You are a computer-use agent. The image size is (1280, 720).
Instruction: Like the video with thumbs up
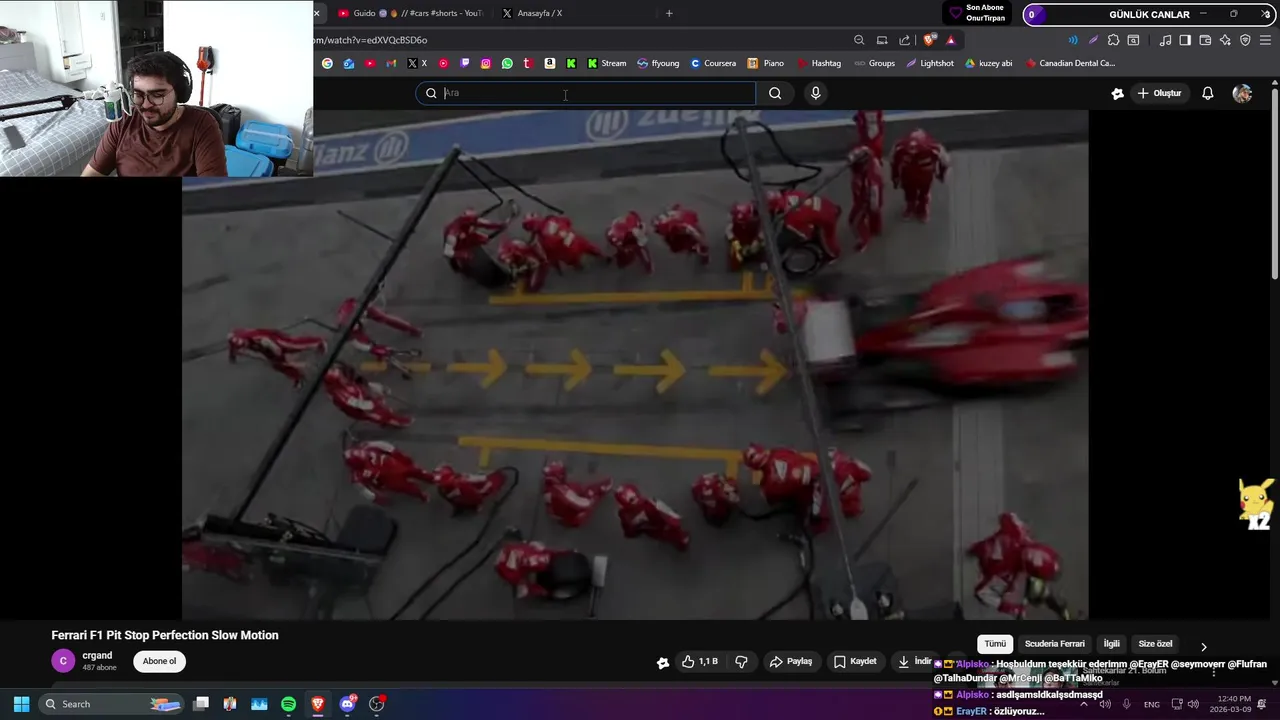pos(700,661)
